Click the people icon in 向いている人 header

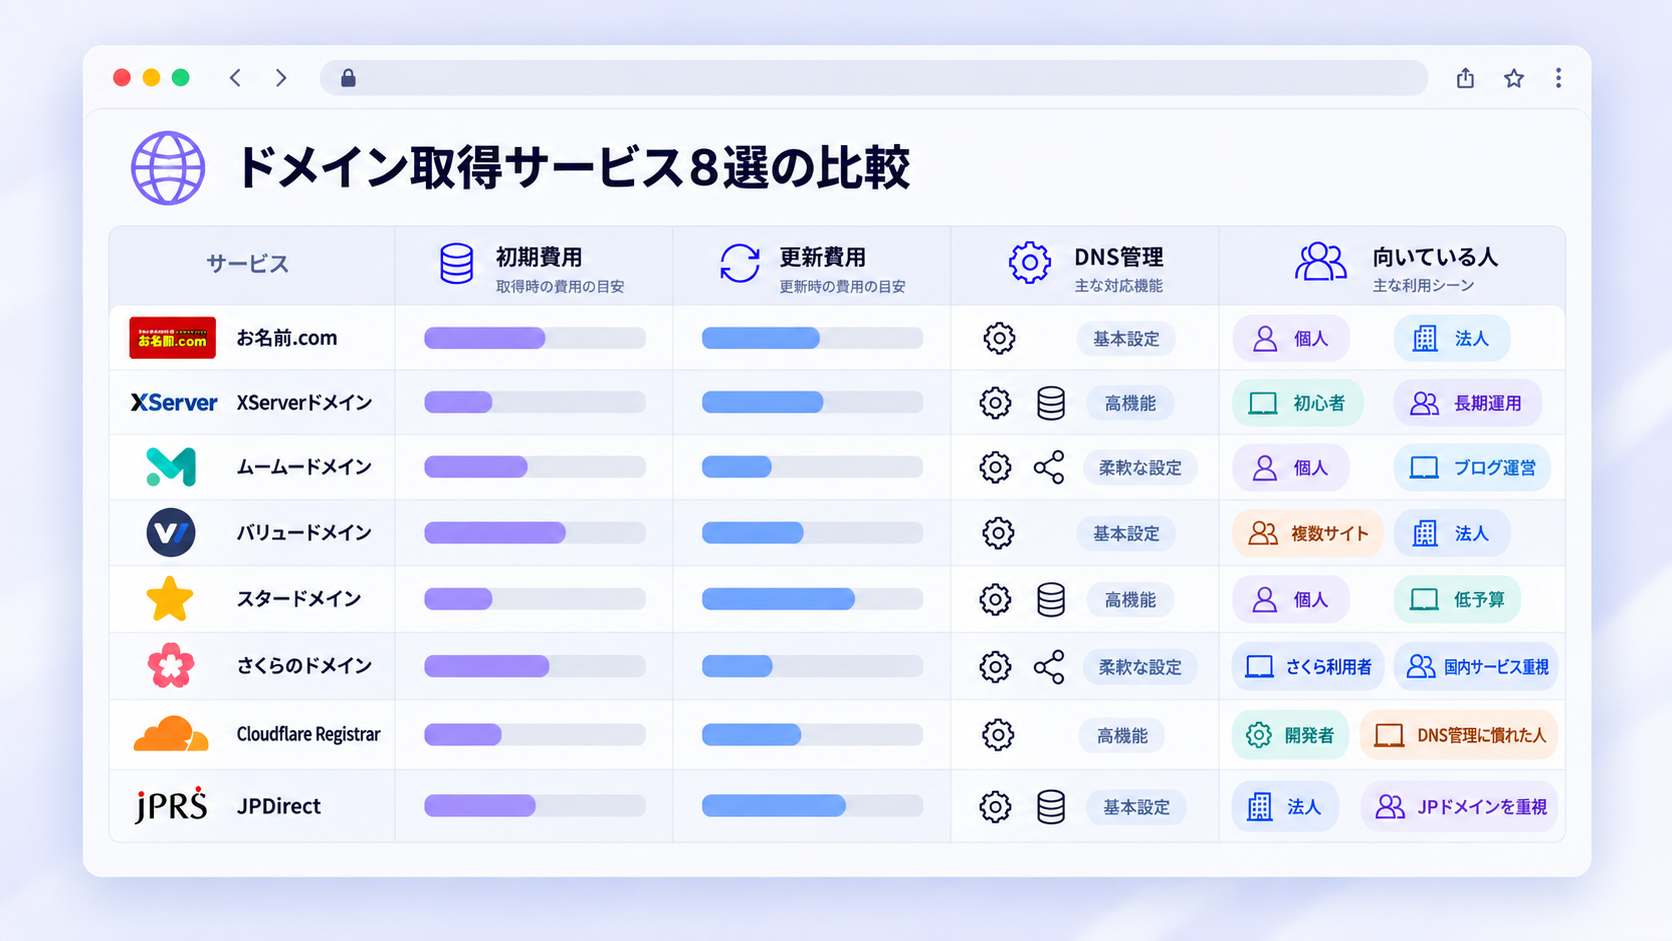(1321, 263)
